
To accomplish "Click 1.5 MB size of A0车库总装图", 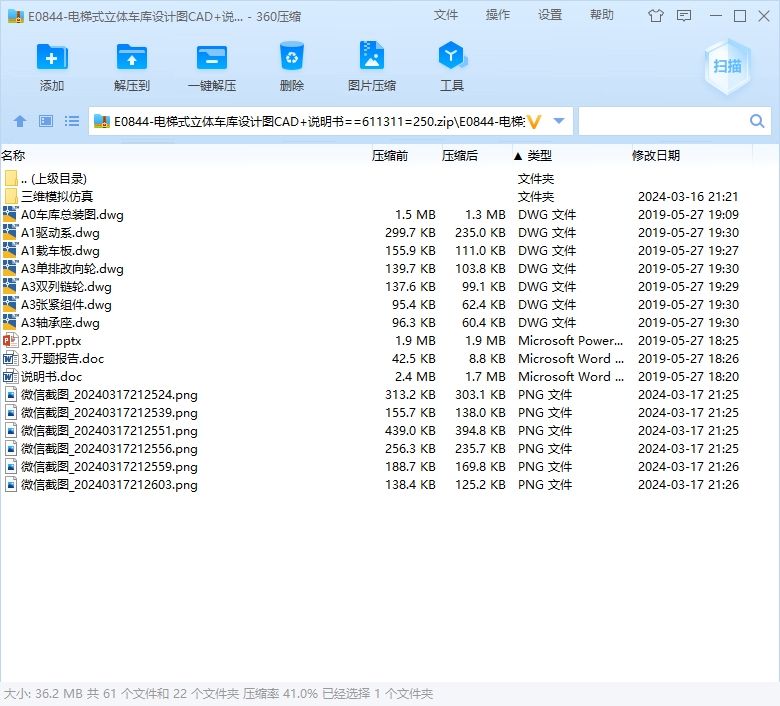I will coord(415,214).
